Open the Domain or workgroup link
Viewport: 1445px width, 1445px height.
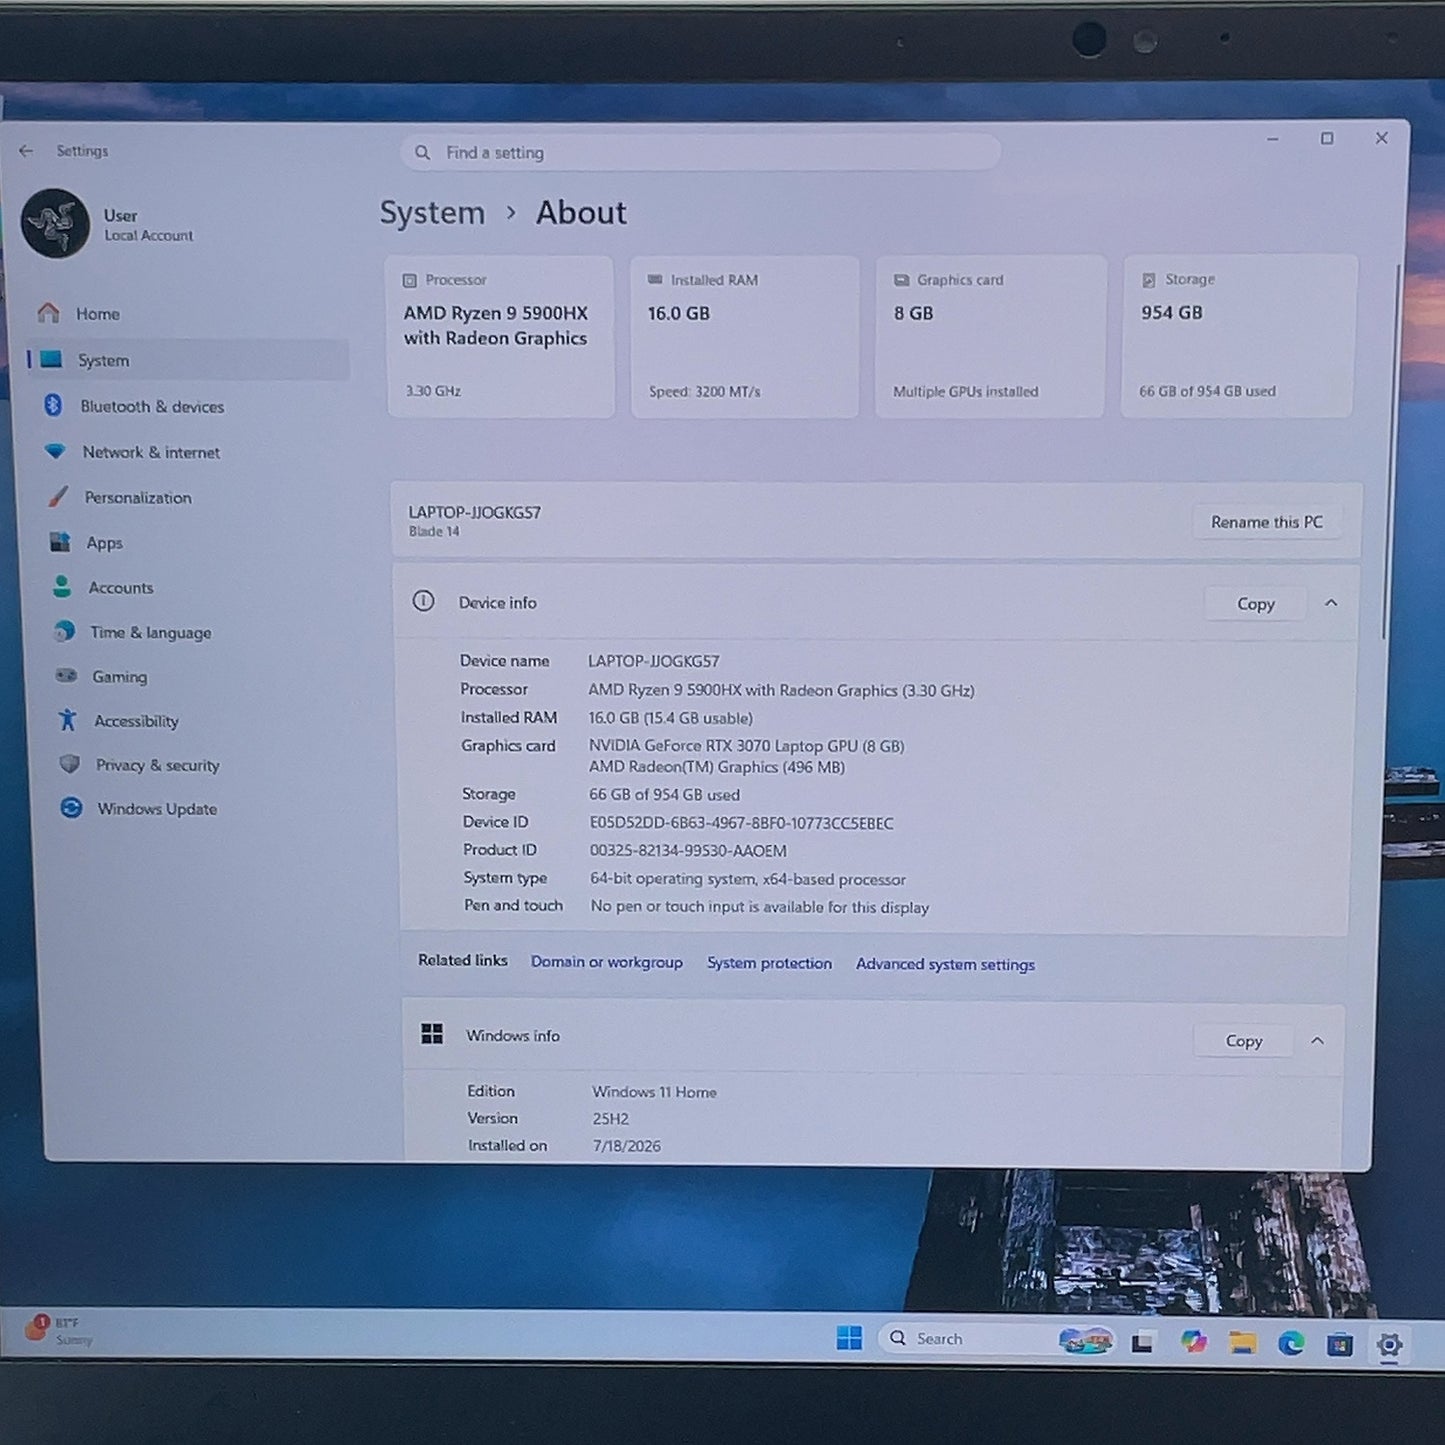coord(606,962)
